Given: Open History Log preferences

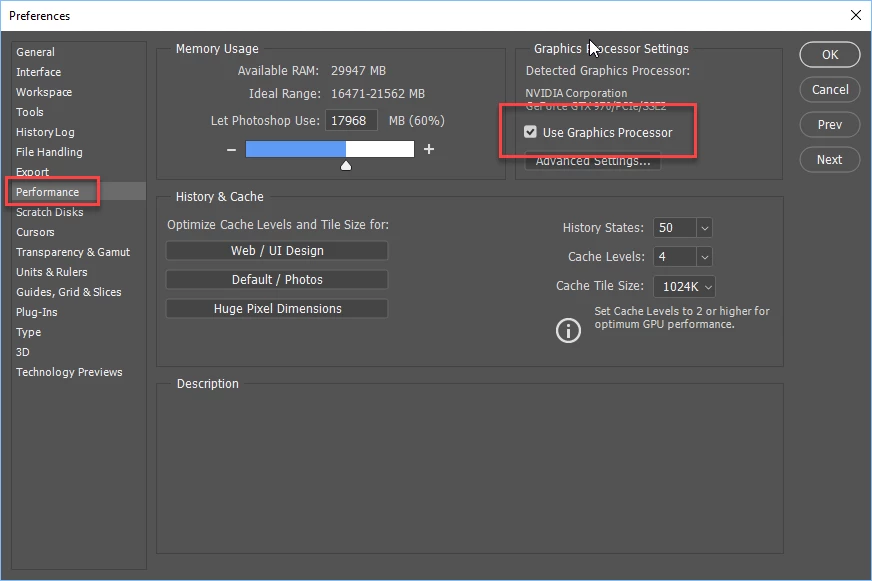Looking at the screenshot, I should (x=45, y=132).
